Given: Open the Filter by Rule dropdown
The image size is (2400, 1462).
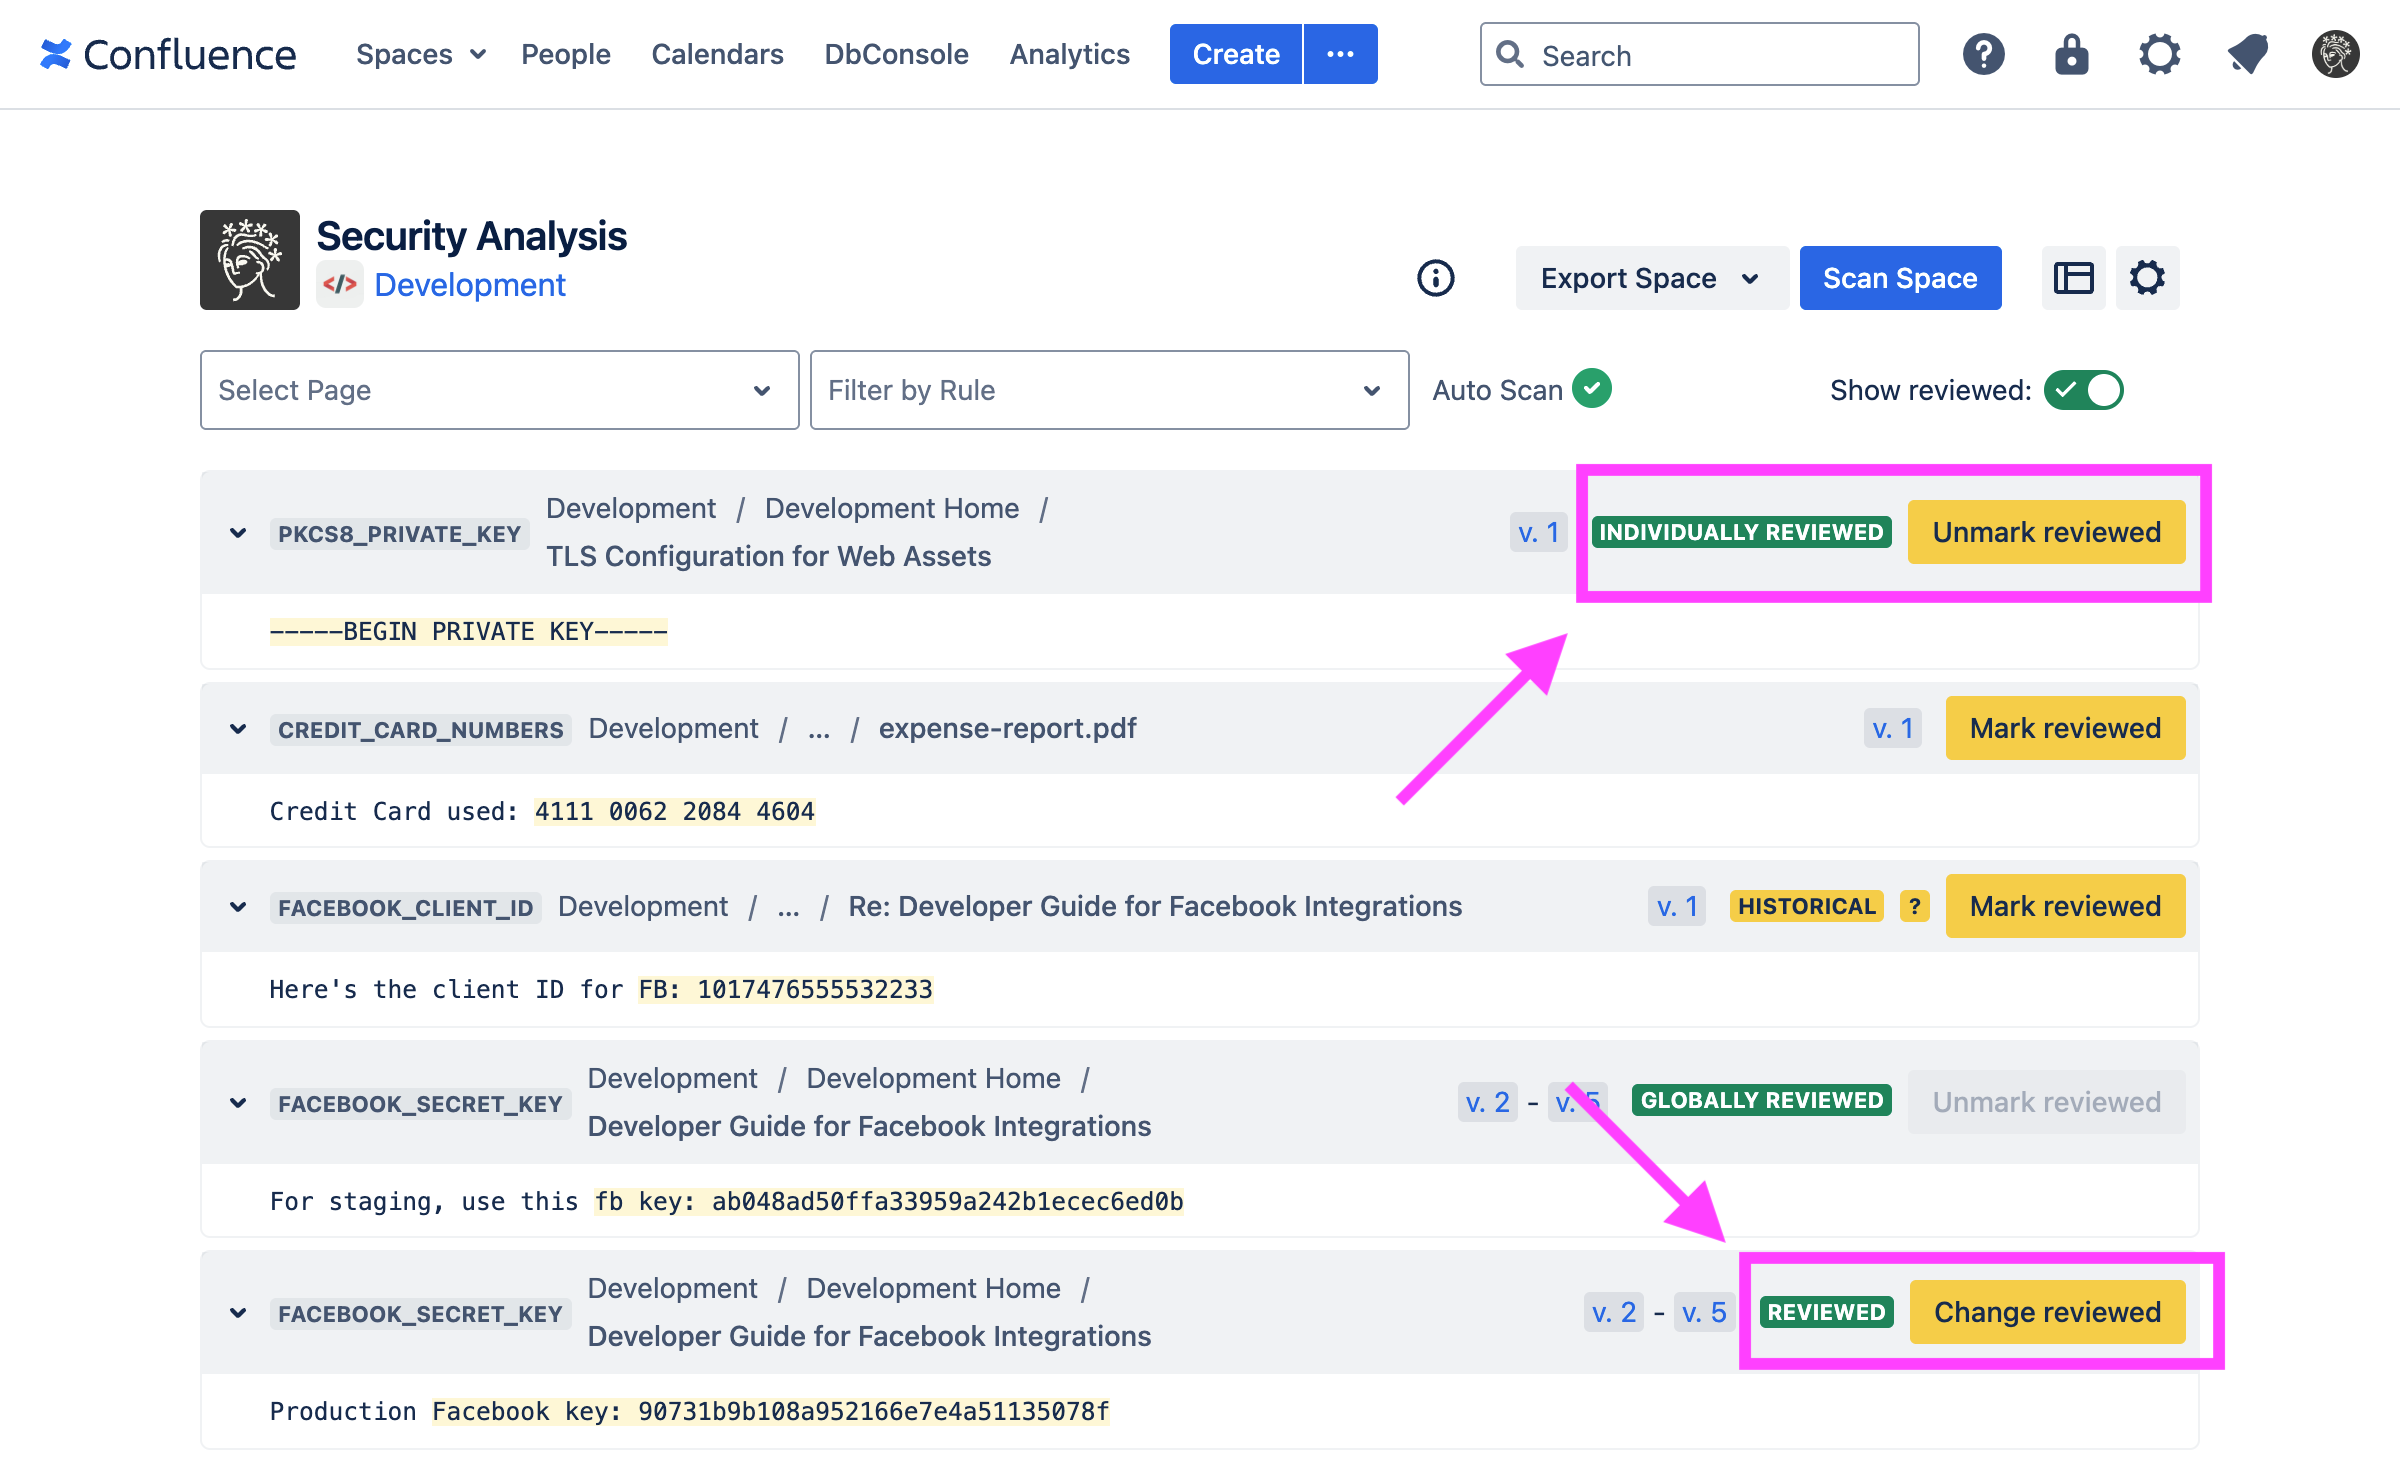Looking at the screenshot, I should 1109,390.
